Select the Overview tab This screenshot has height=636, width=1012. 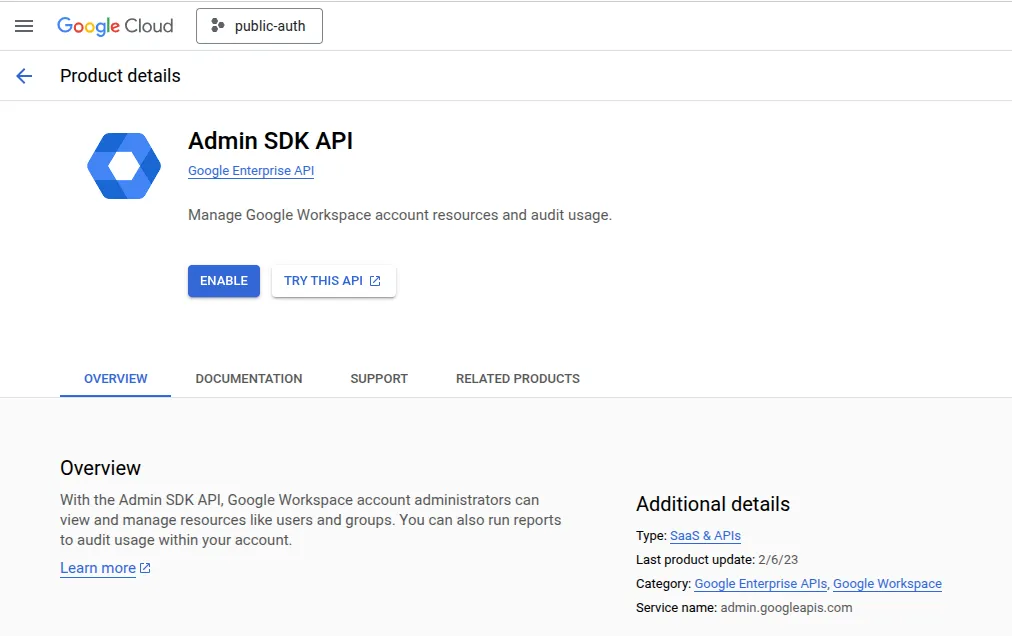(115, 378)
